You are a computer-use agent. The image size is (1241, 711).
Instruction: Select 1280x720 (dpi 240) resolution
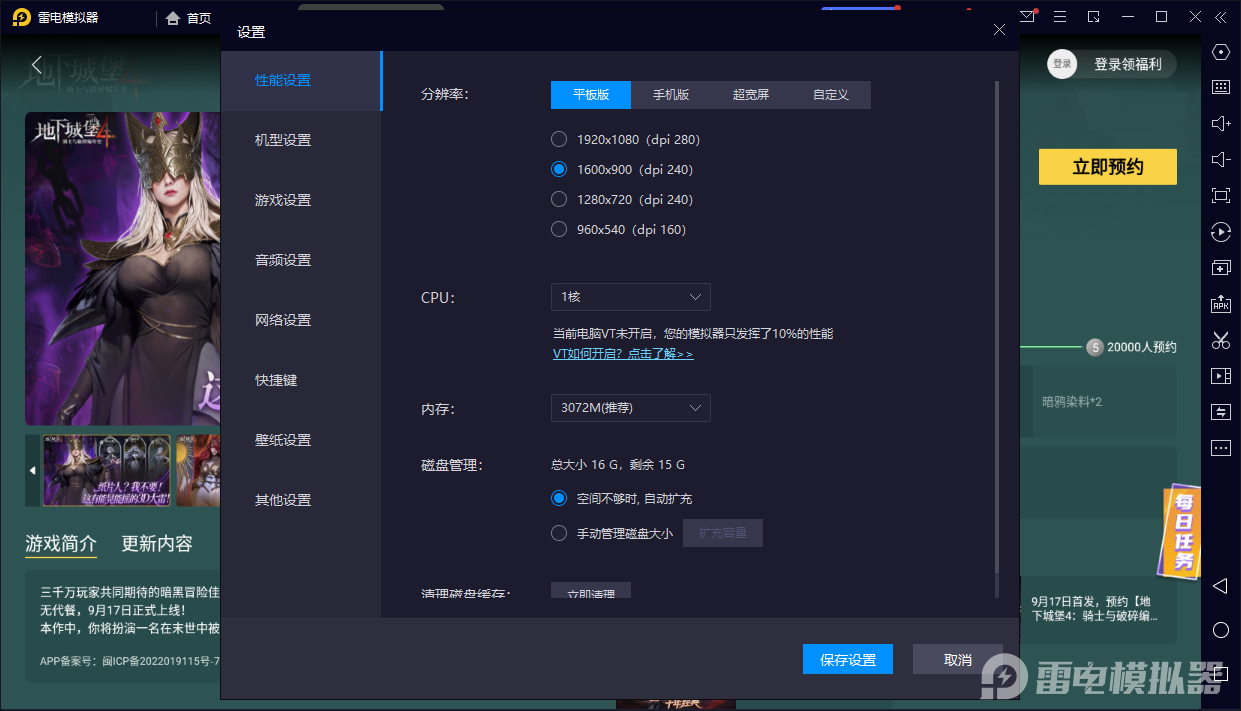click(x=622, y=199)
